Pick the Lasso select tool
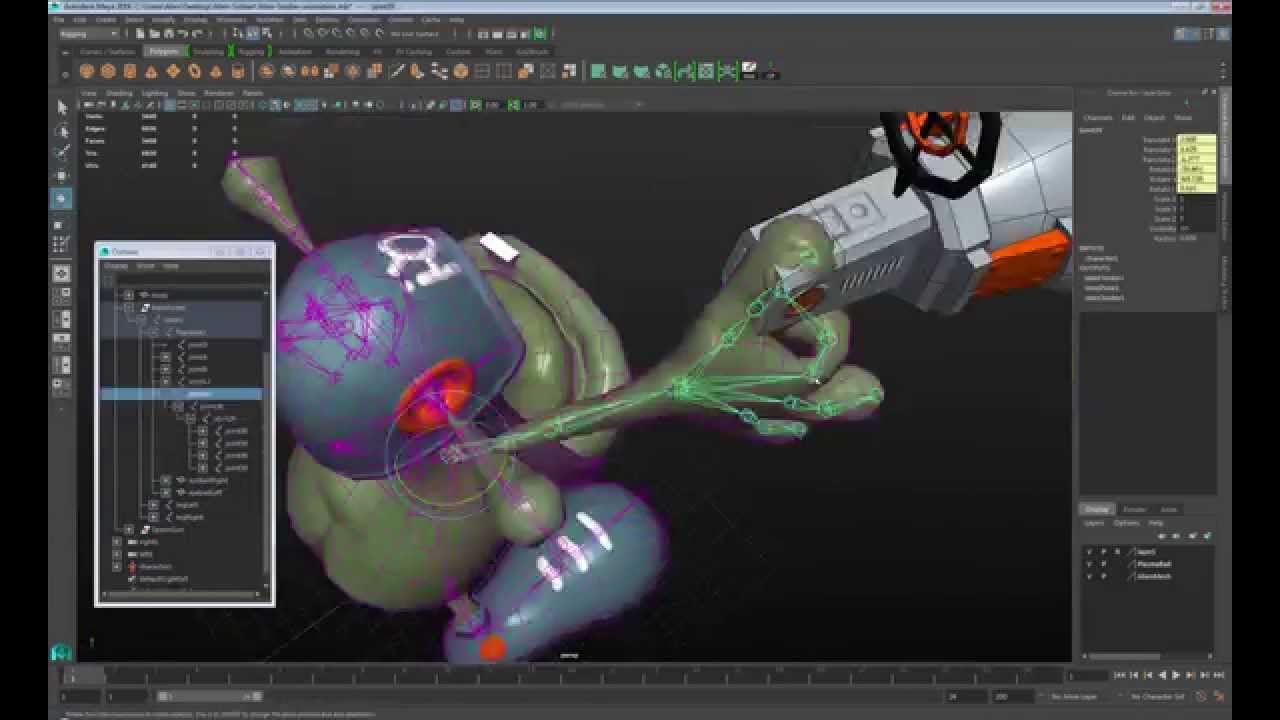This screenshot has width=1280, height=720. tap(62, 130)
